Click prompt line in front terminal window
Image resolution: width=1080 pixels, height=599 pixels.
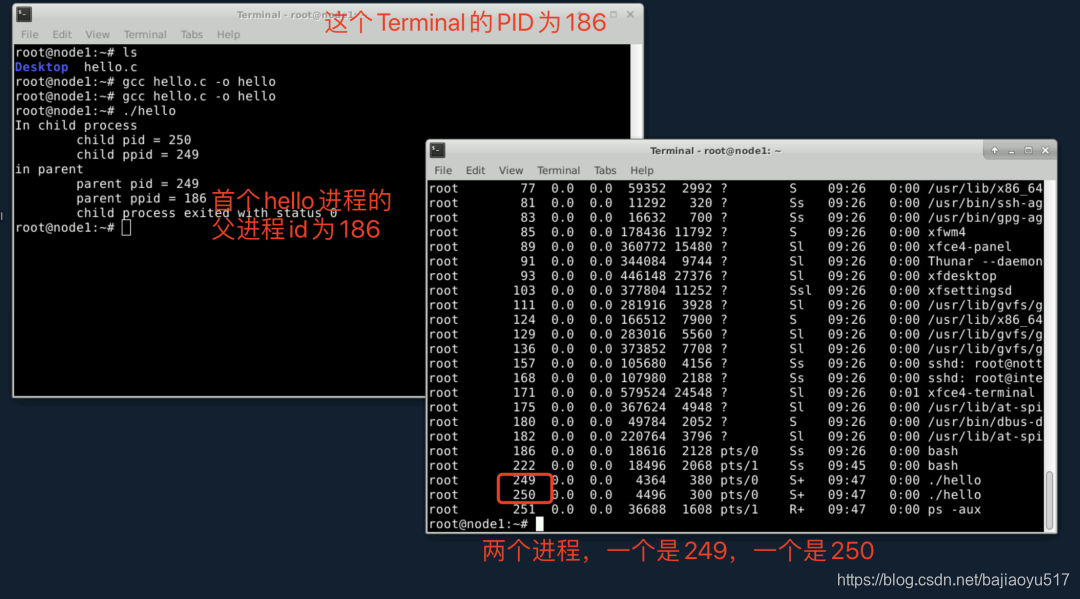[486, 524]
